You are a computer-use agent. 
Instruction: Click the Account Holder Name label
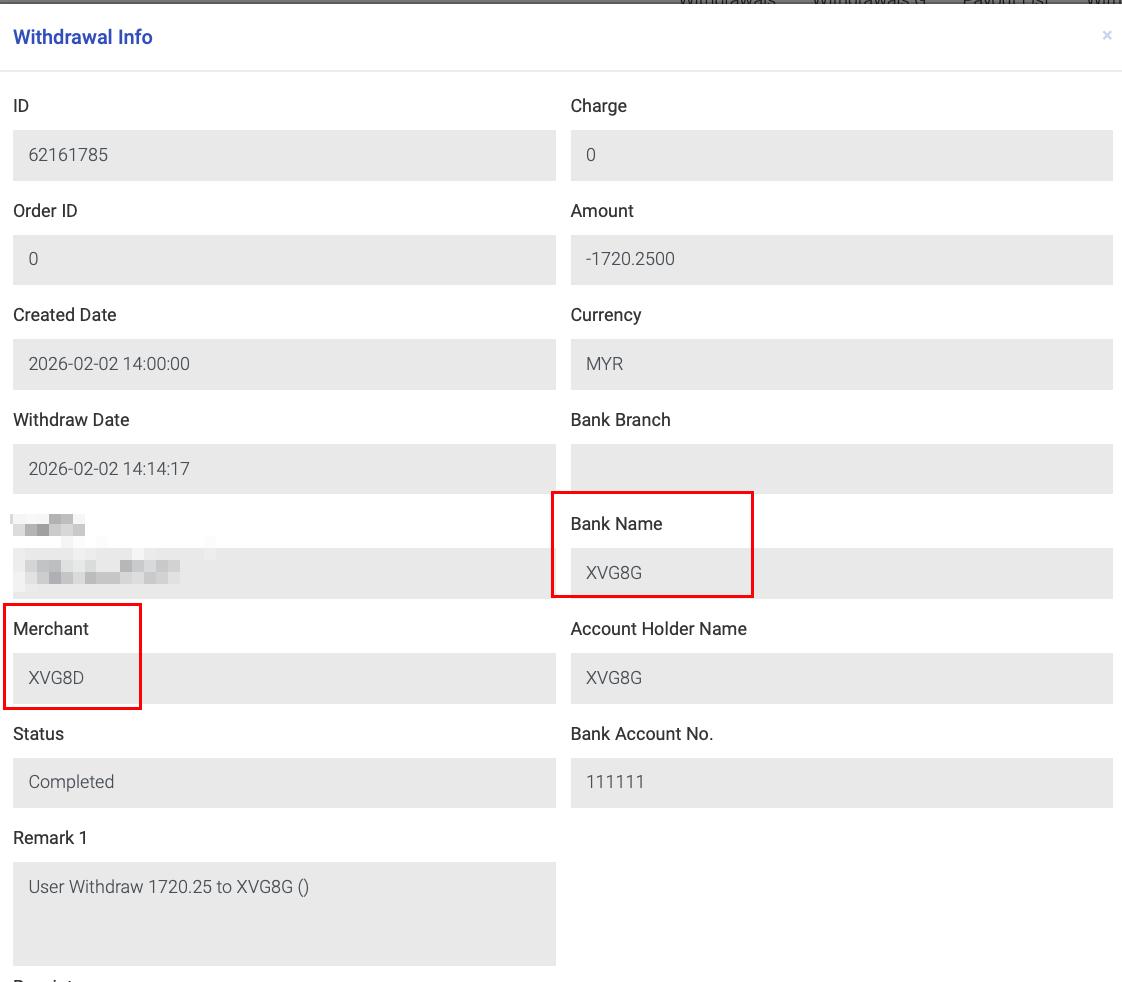coord(658,629)
